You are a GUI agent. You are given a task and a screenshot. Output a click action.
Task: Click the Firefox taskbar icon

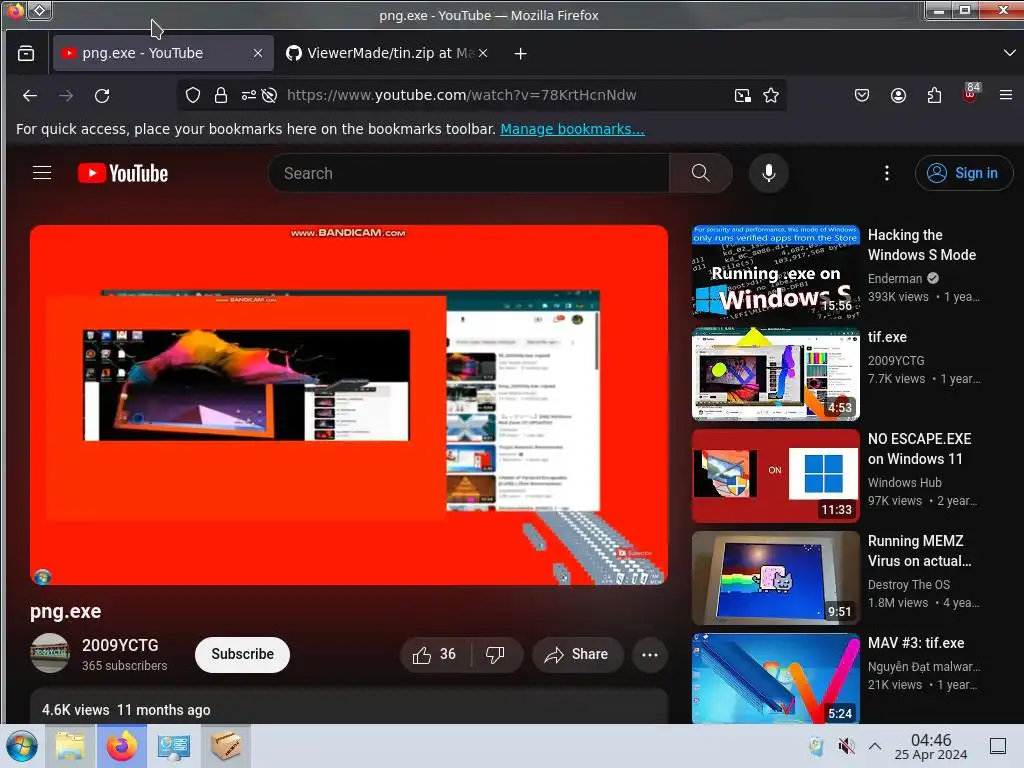pos(122,746)
